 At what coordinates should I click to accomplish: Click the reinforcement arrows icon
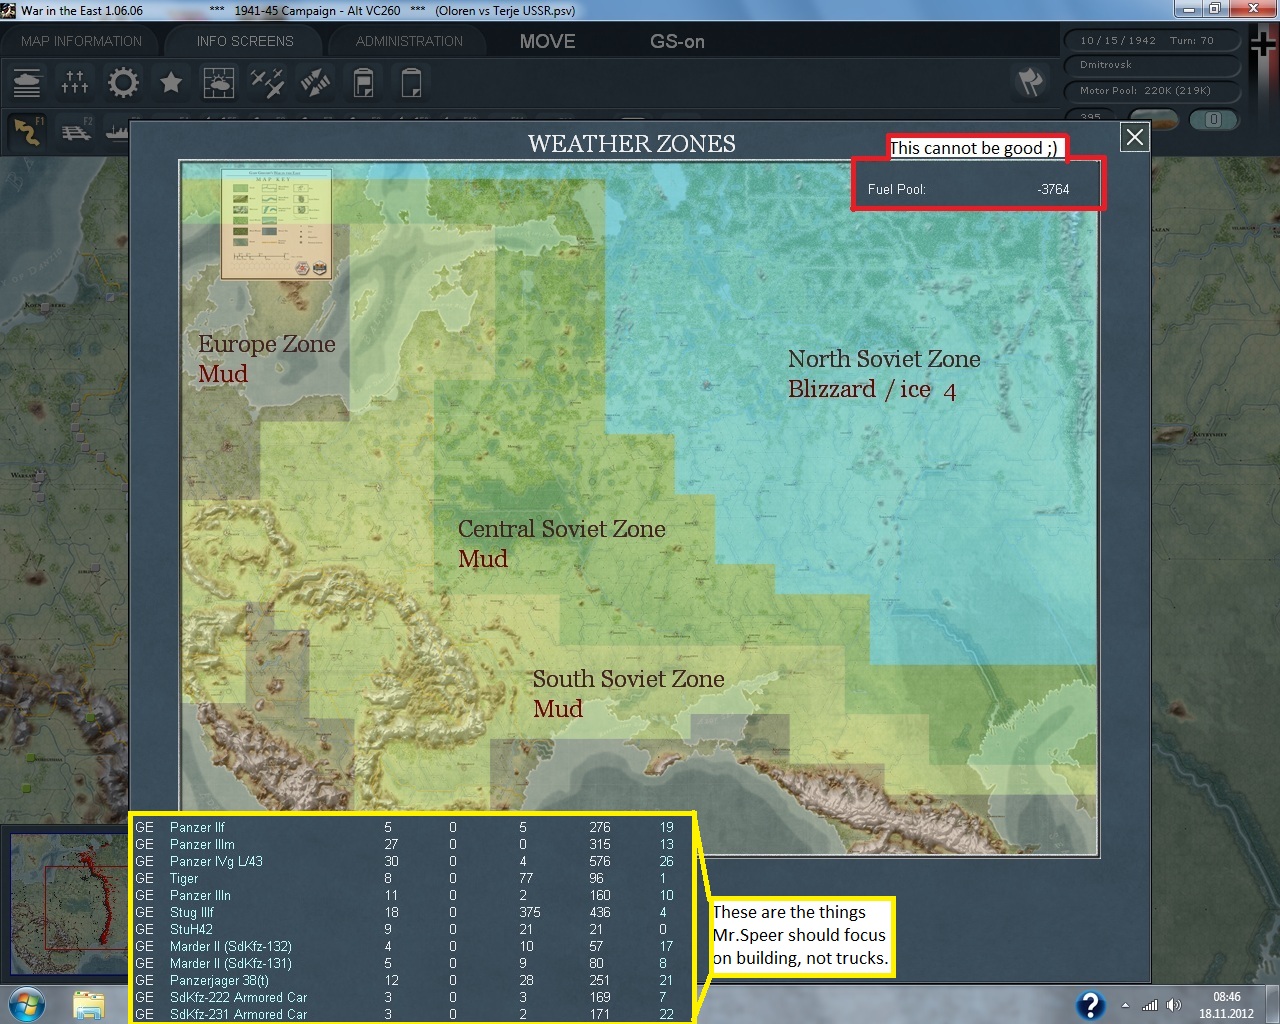(x=315, y=82)
